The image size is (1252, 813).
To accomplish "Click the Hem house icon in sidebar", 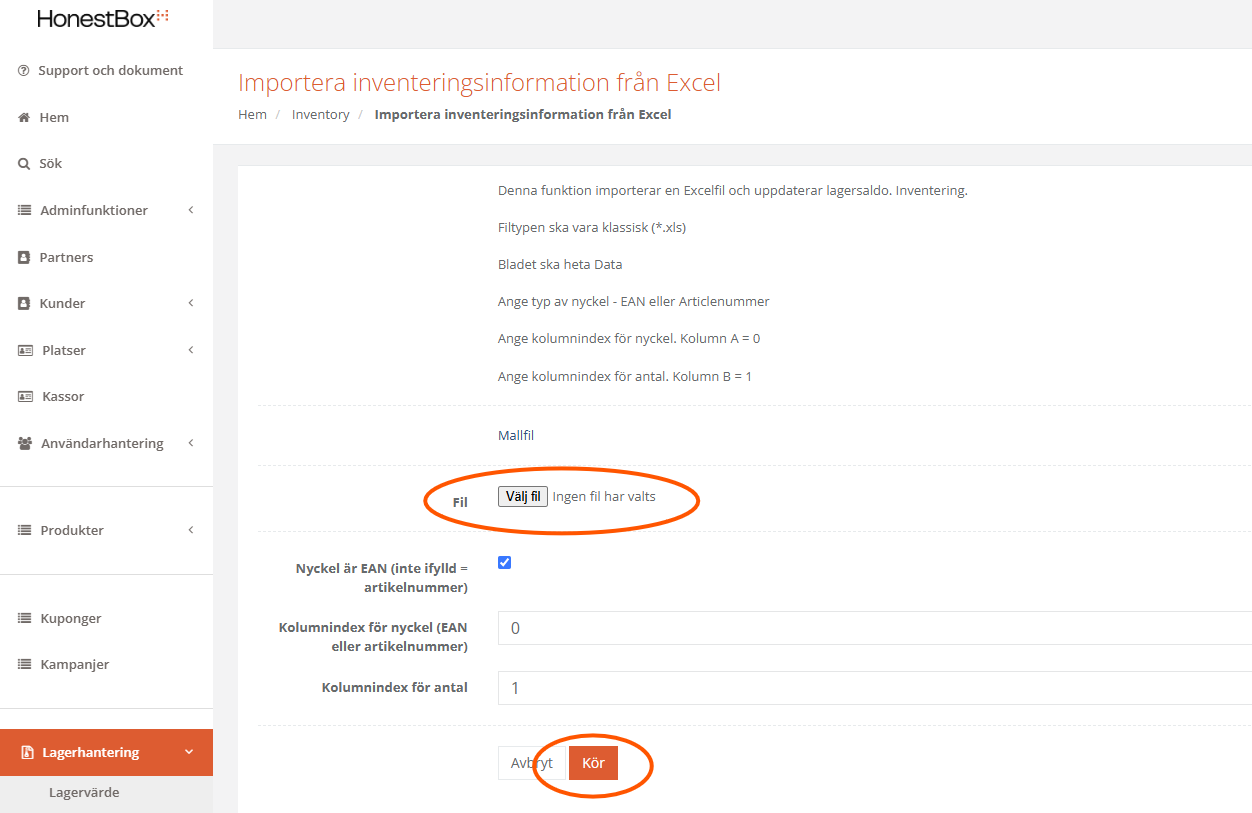I will 24,118.
